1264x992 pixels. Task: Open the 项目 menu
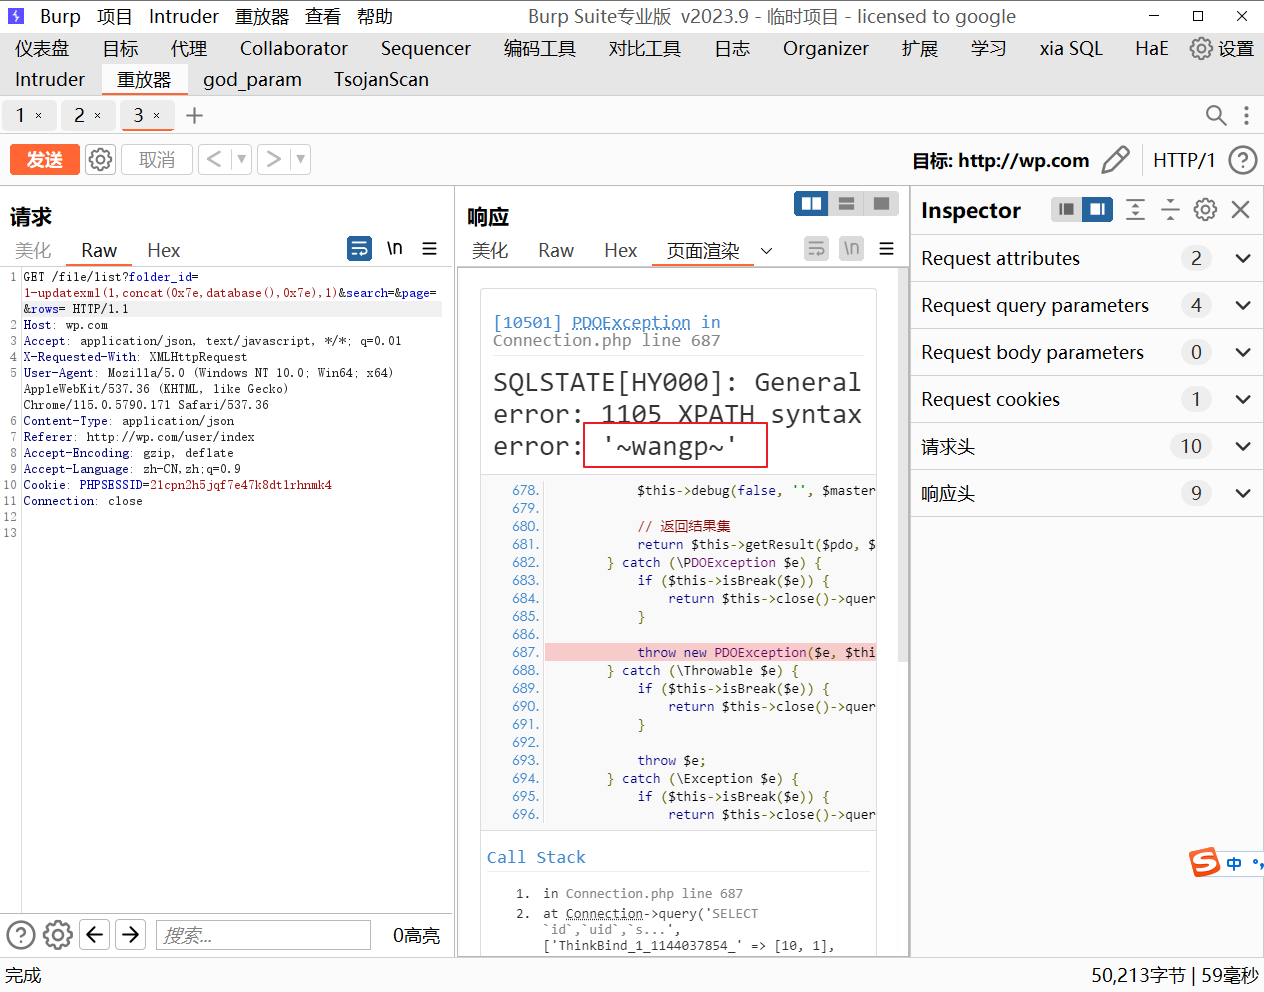coord(115,16)
